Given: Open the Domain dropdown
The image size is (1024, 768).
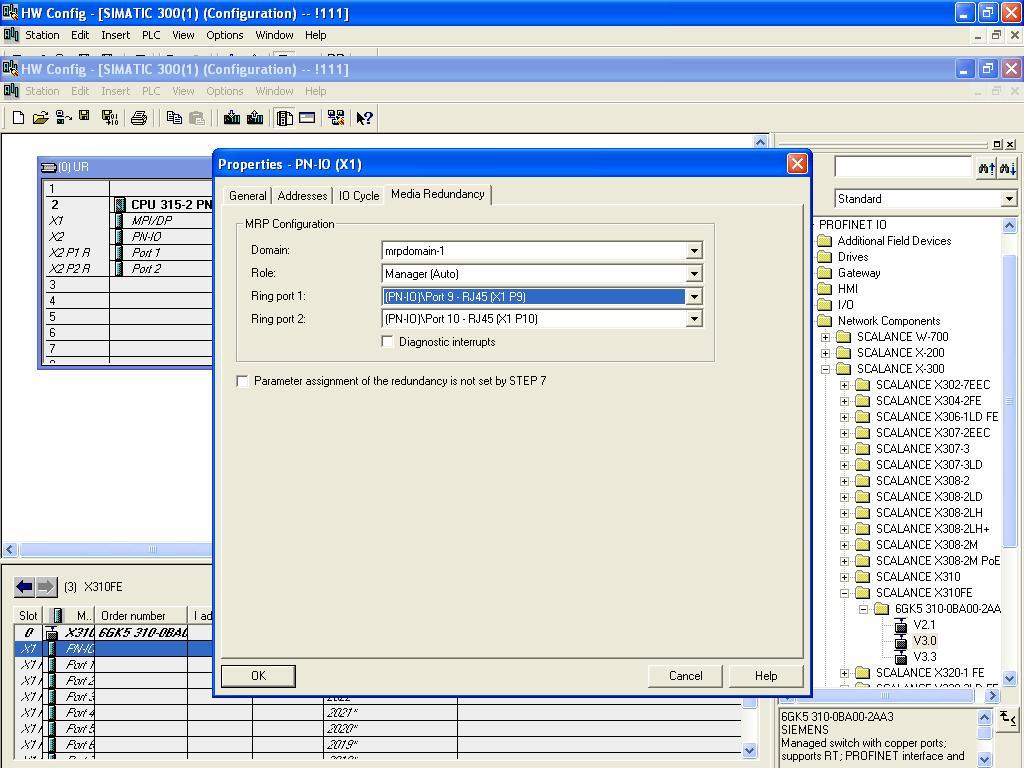Looking at the screenshot, I should coord(694,251).
